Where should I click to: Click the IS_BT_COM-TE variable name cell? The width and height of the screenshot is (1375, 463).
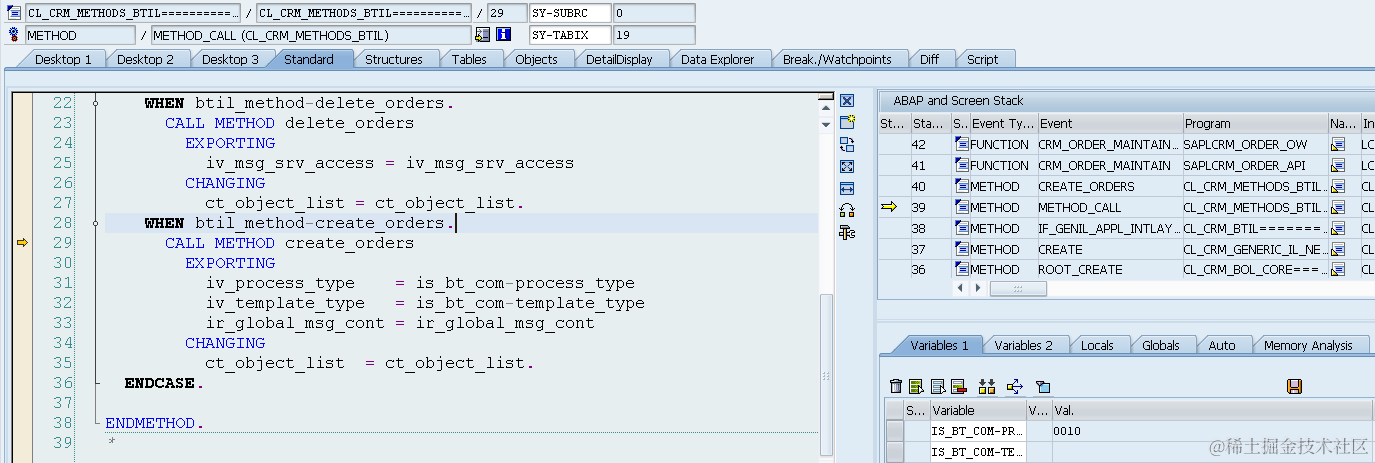click(x=977, y=452)
